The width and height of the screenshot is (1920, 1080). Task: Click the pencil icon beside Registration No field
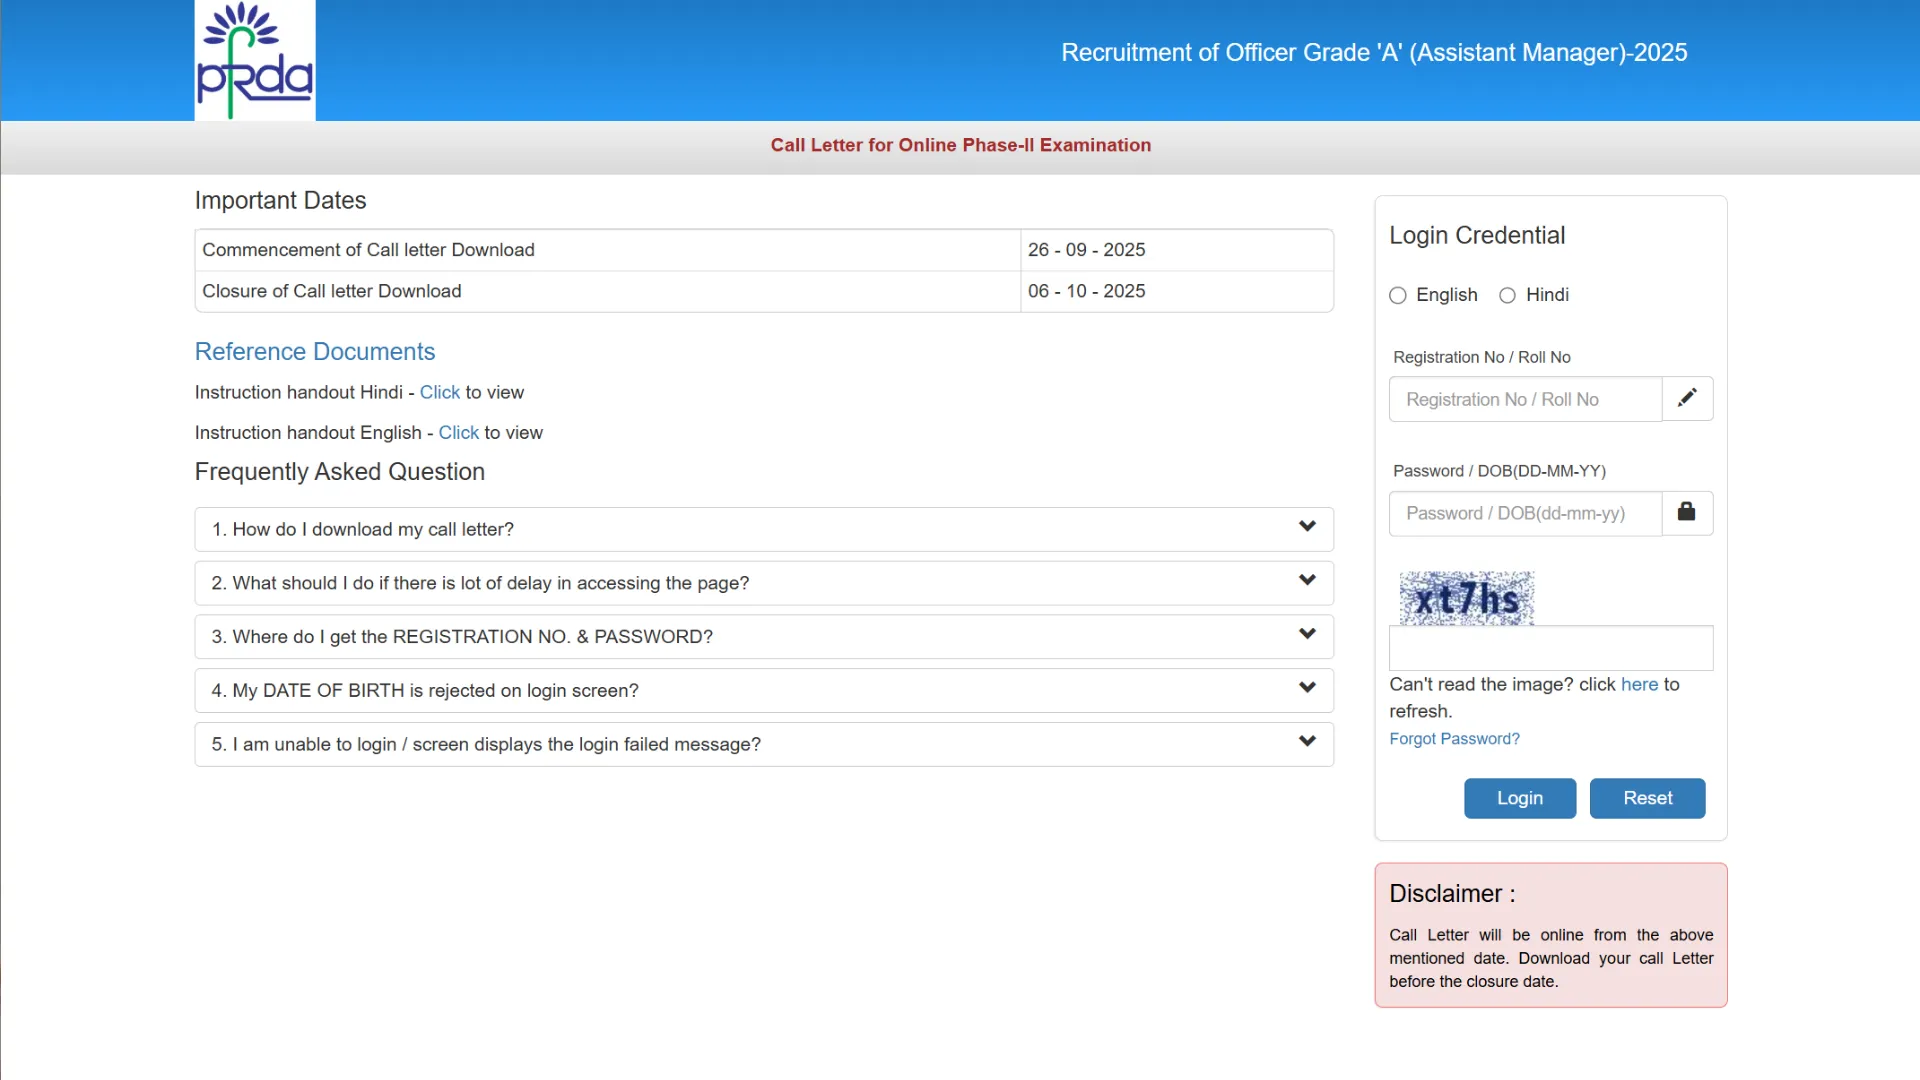tap(1687, 398)
